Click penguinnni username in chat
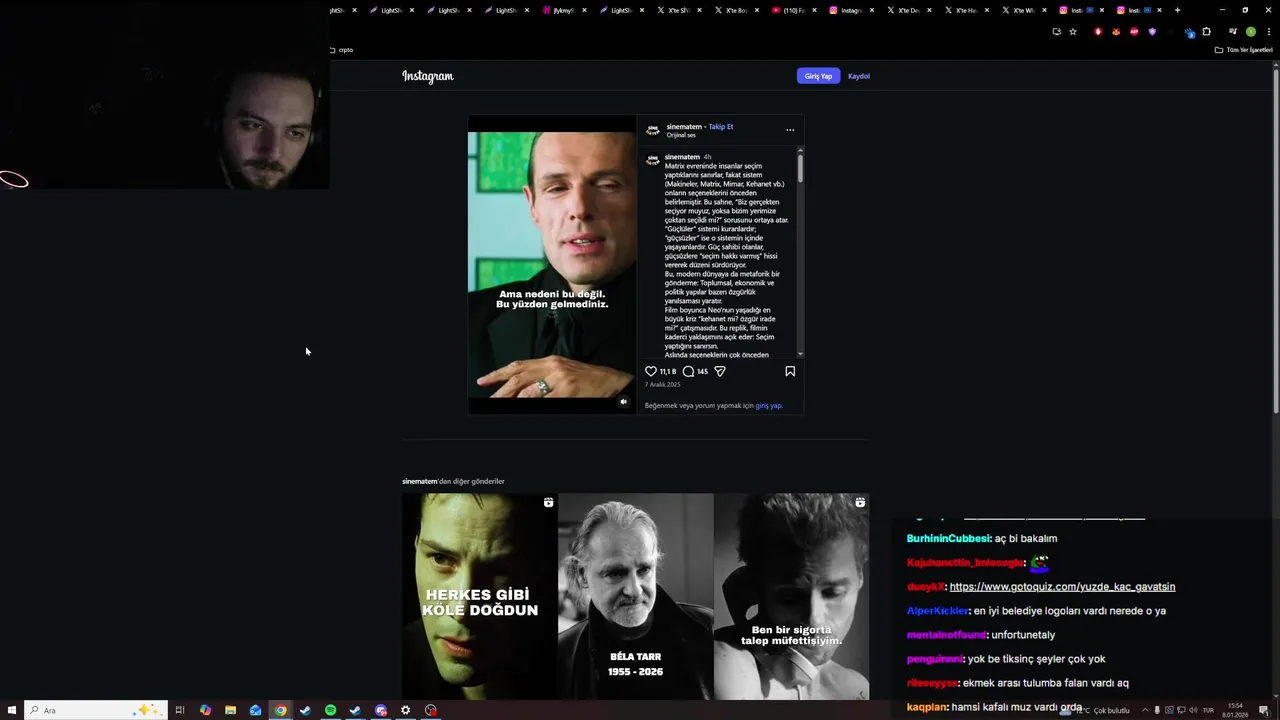 (934, 659)
